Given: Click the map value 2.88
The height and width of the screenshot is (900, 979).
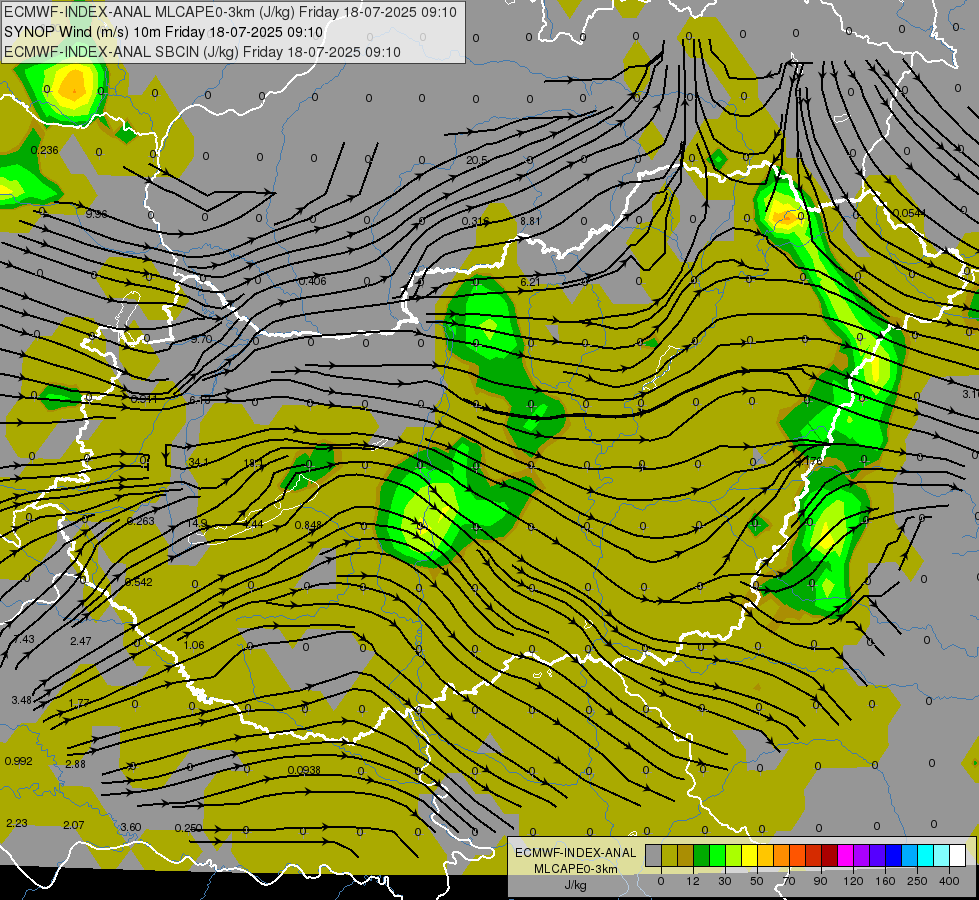Looking at the screenshot, I should [76, 764].
